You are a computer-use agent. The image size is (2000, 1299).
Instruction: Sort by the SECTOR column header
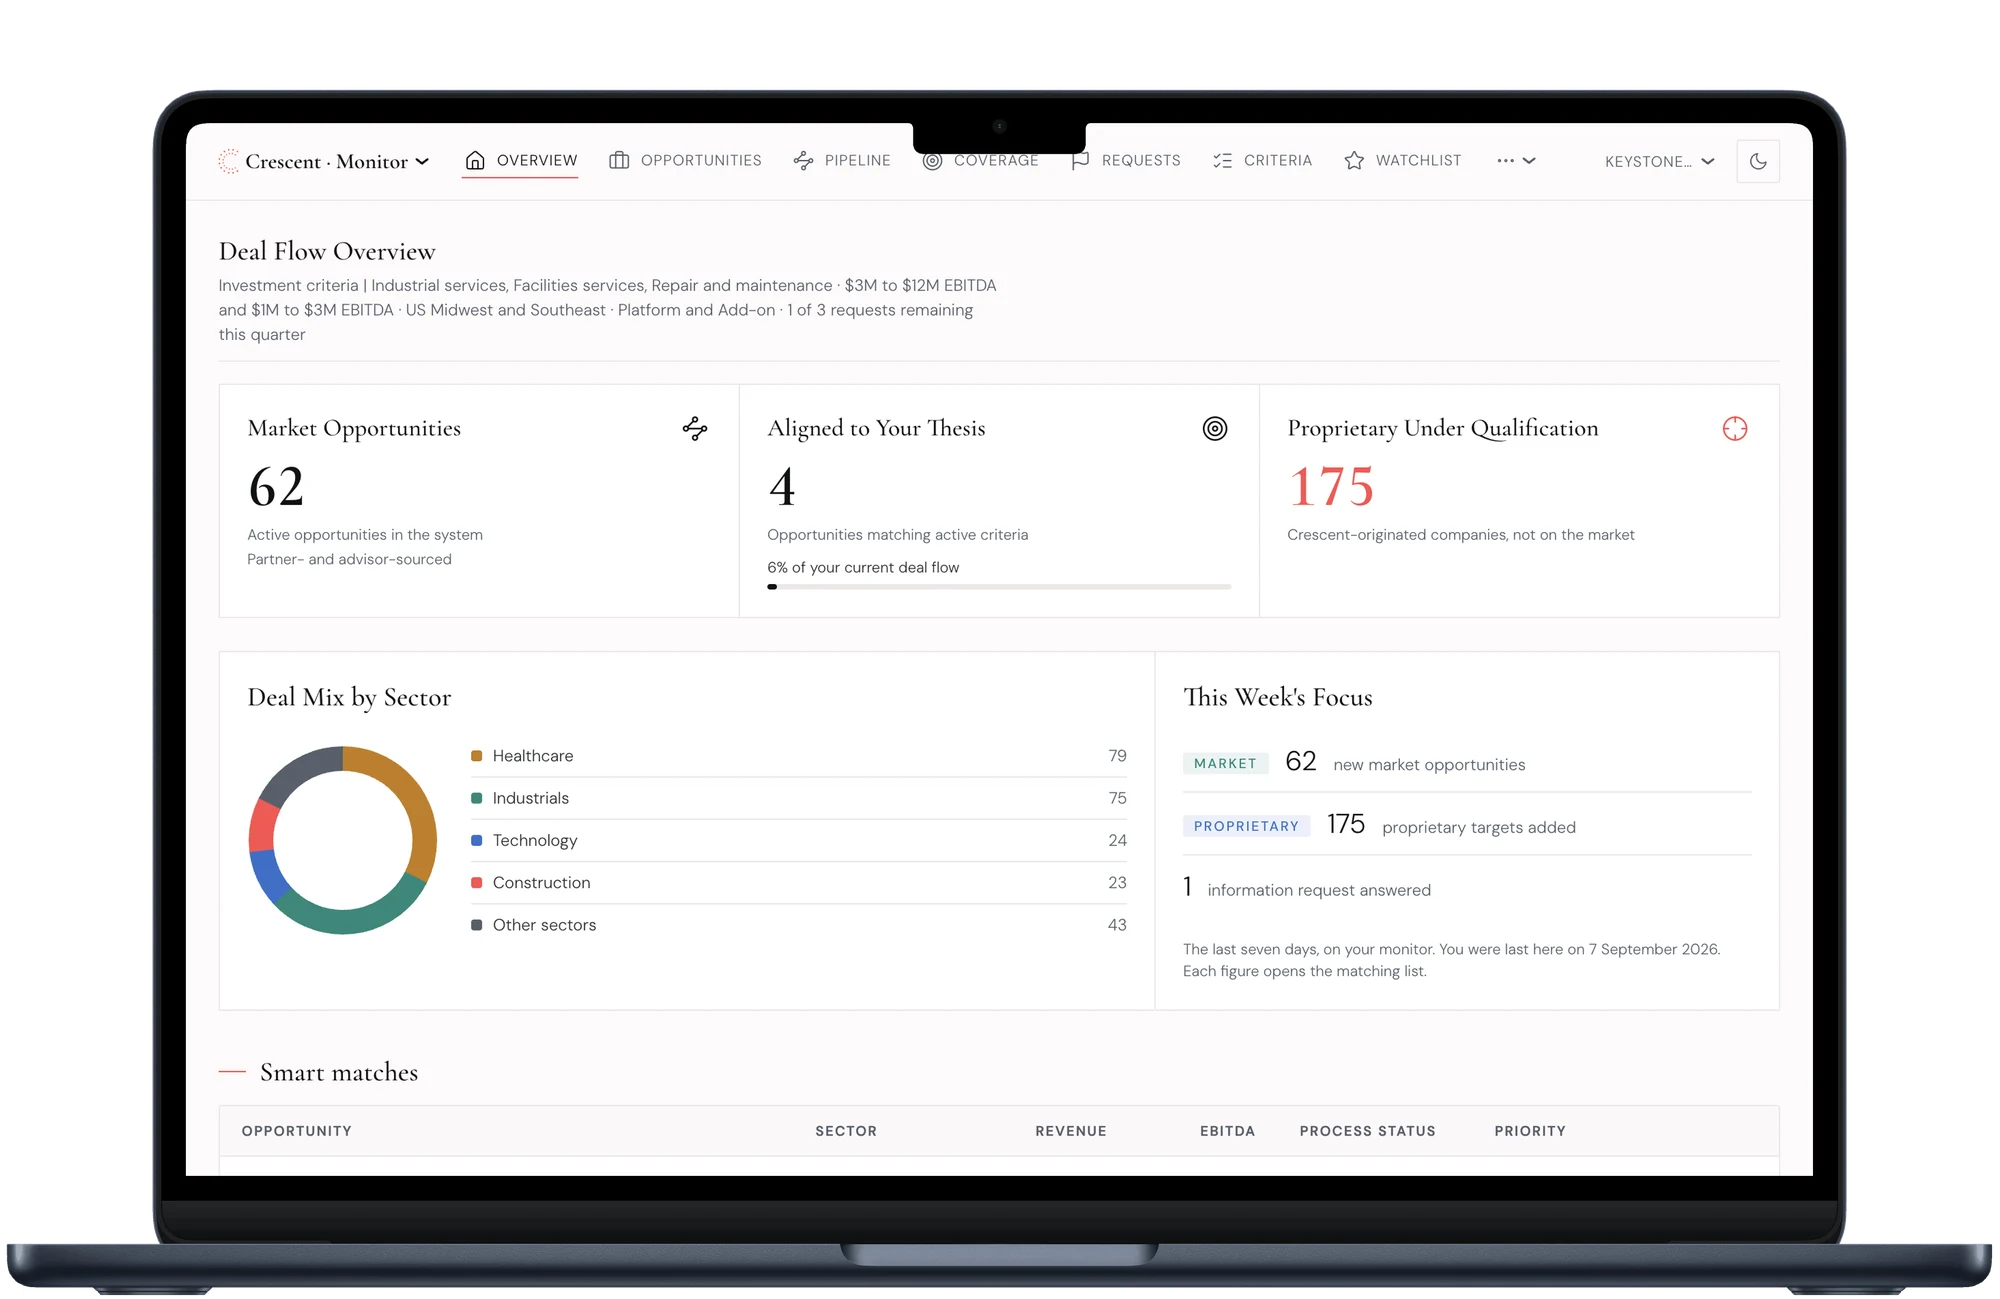pos(846,1131)
